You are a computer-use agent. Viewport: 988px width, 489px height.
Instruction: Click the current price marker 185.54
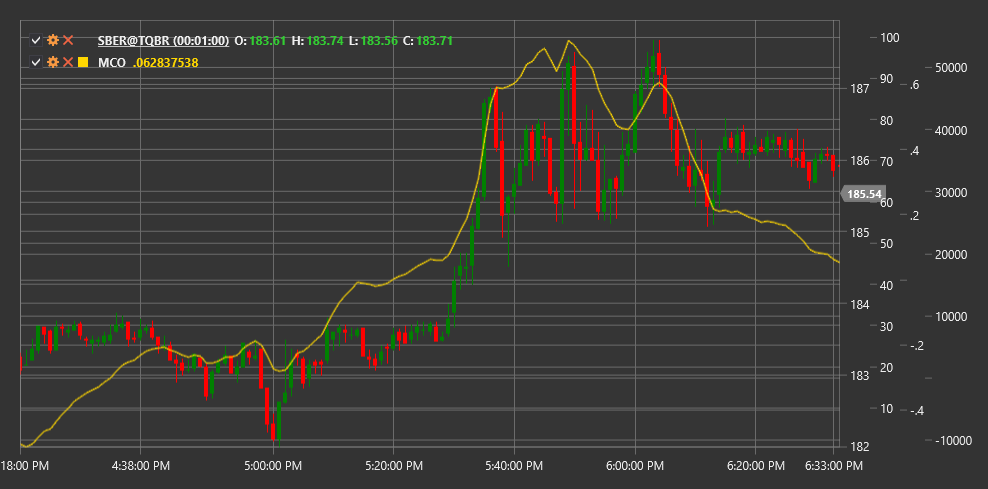863,194
